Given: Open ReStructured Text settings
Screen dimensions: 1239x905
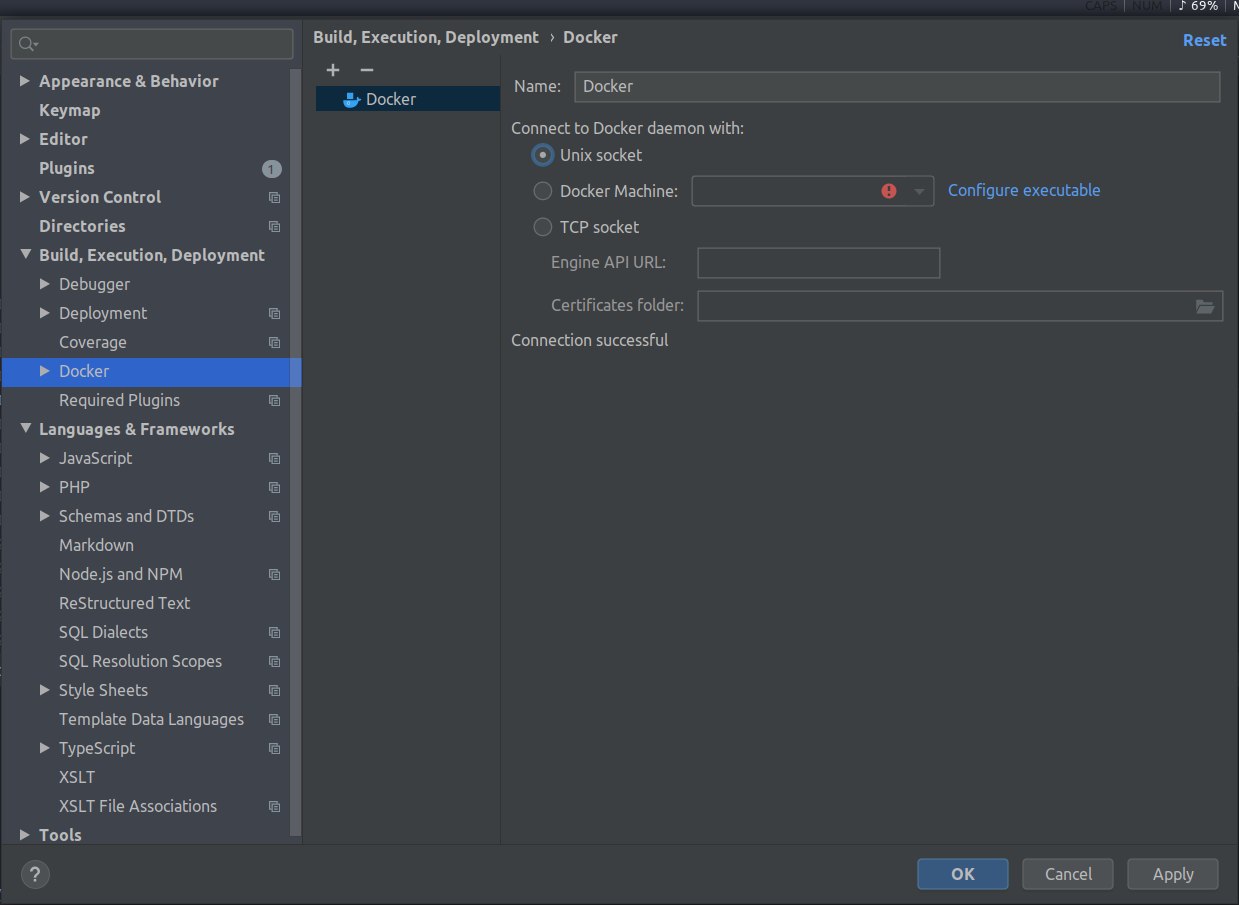Looking at the screenshot, I should coord(124,603).
